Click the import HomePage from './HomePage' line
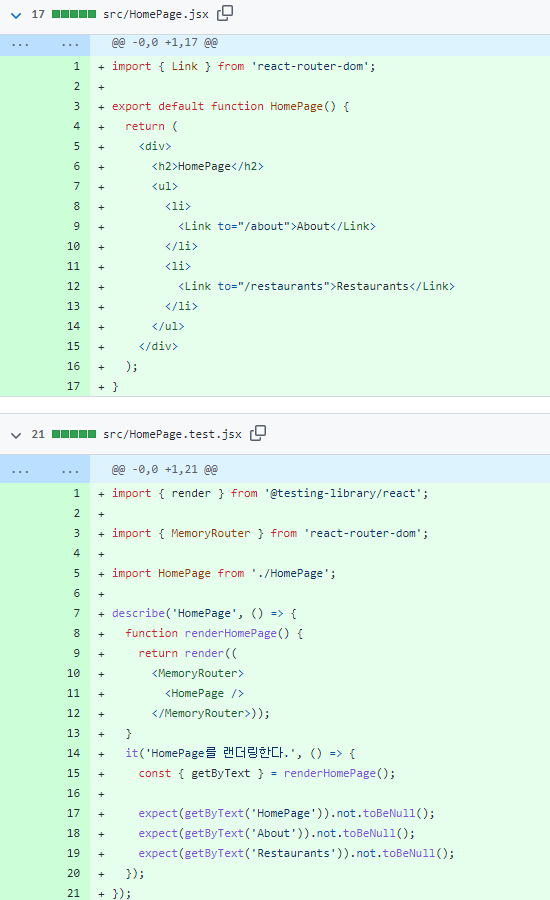This screenshot has width=550, height=900. (224, 573)
